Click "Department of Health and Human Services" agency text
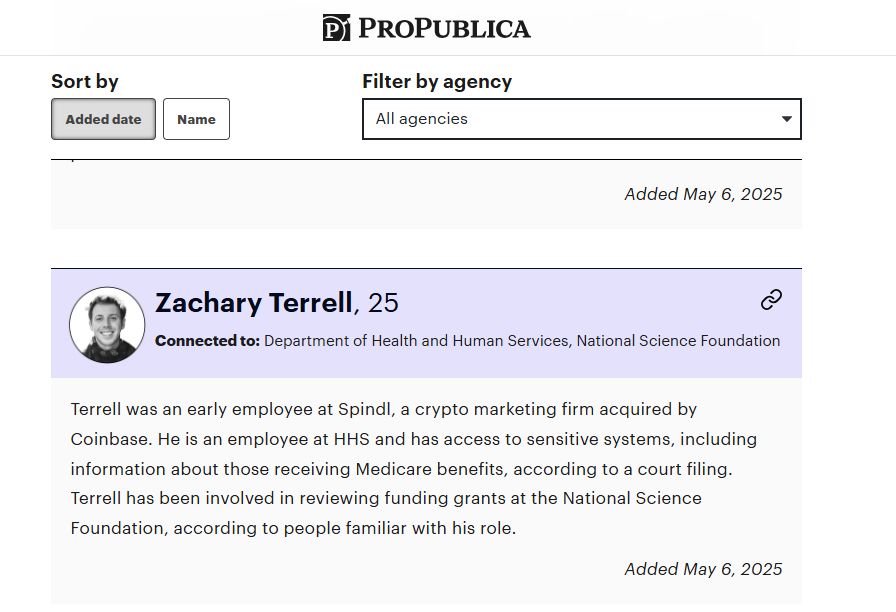 coord(417,341)
